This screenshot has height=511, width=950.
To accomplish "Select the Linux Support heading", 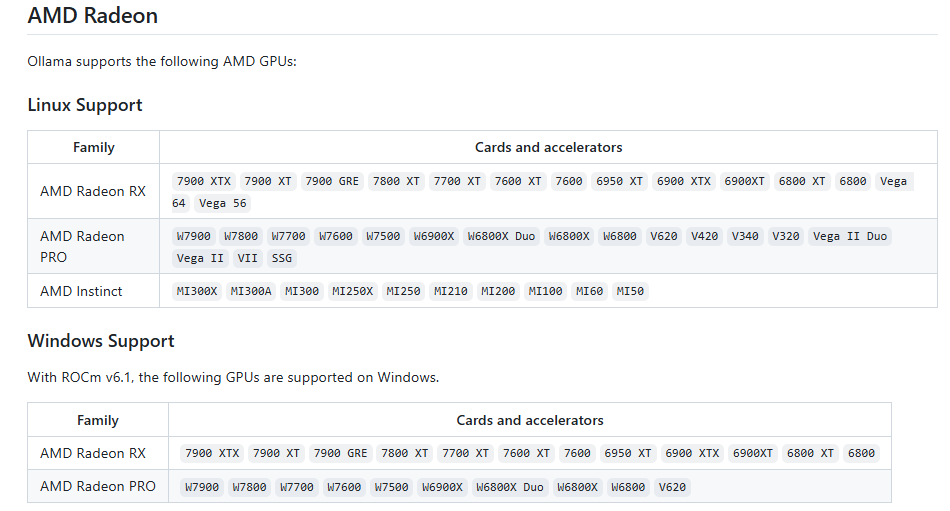I will (x=85, y=105).
